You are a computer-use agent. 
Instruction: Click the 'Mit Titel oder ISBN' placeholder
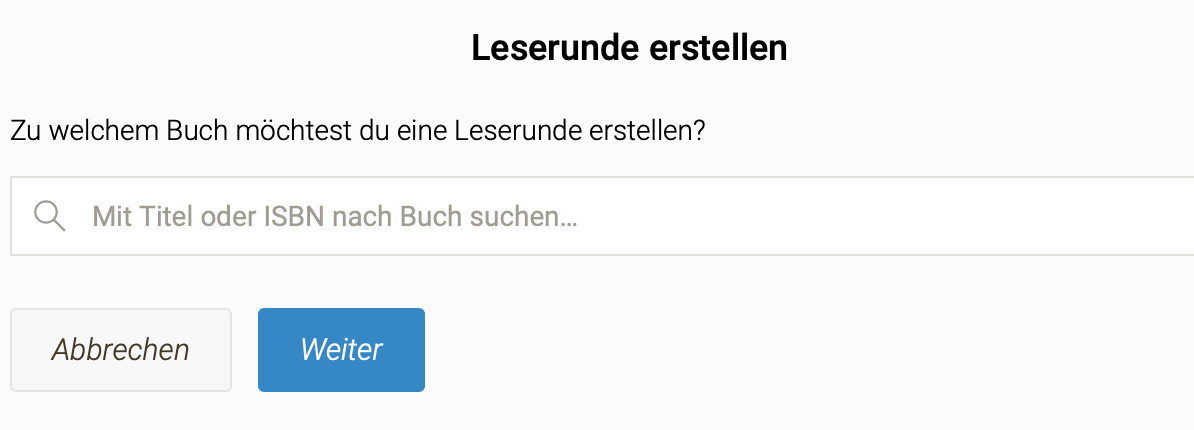(335, 216)
